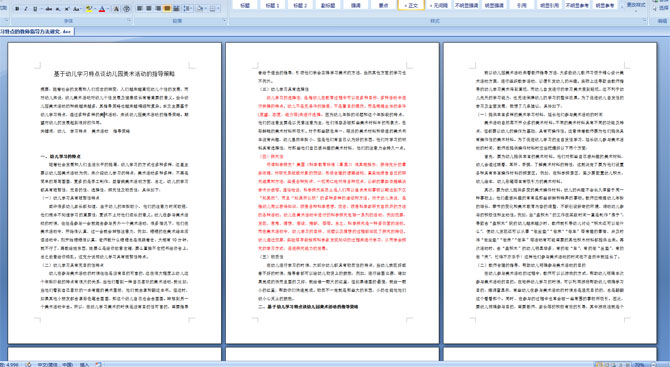The height and width of the screenshot is (367, 670).
Task: Click 插入 mode in status bar
Action: pos(84,364)
